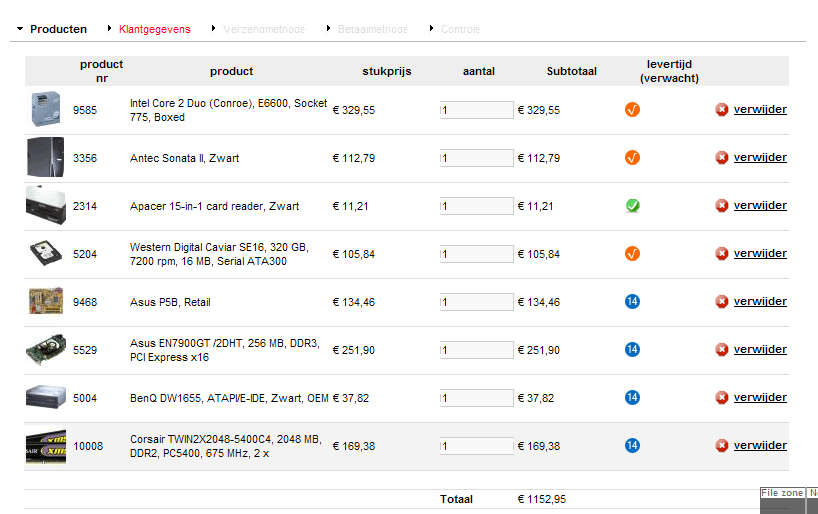818x514 pixels.
Task: Click orange delivery status icon for Intel Core 2 Duo
Action: (632, 110)
